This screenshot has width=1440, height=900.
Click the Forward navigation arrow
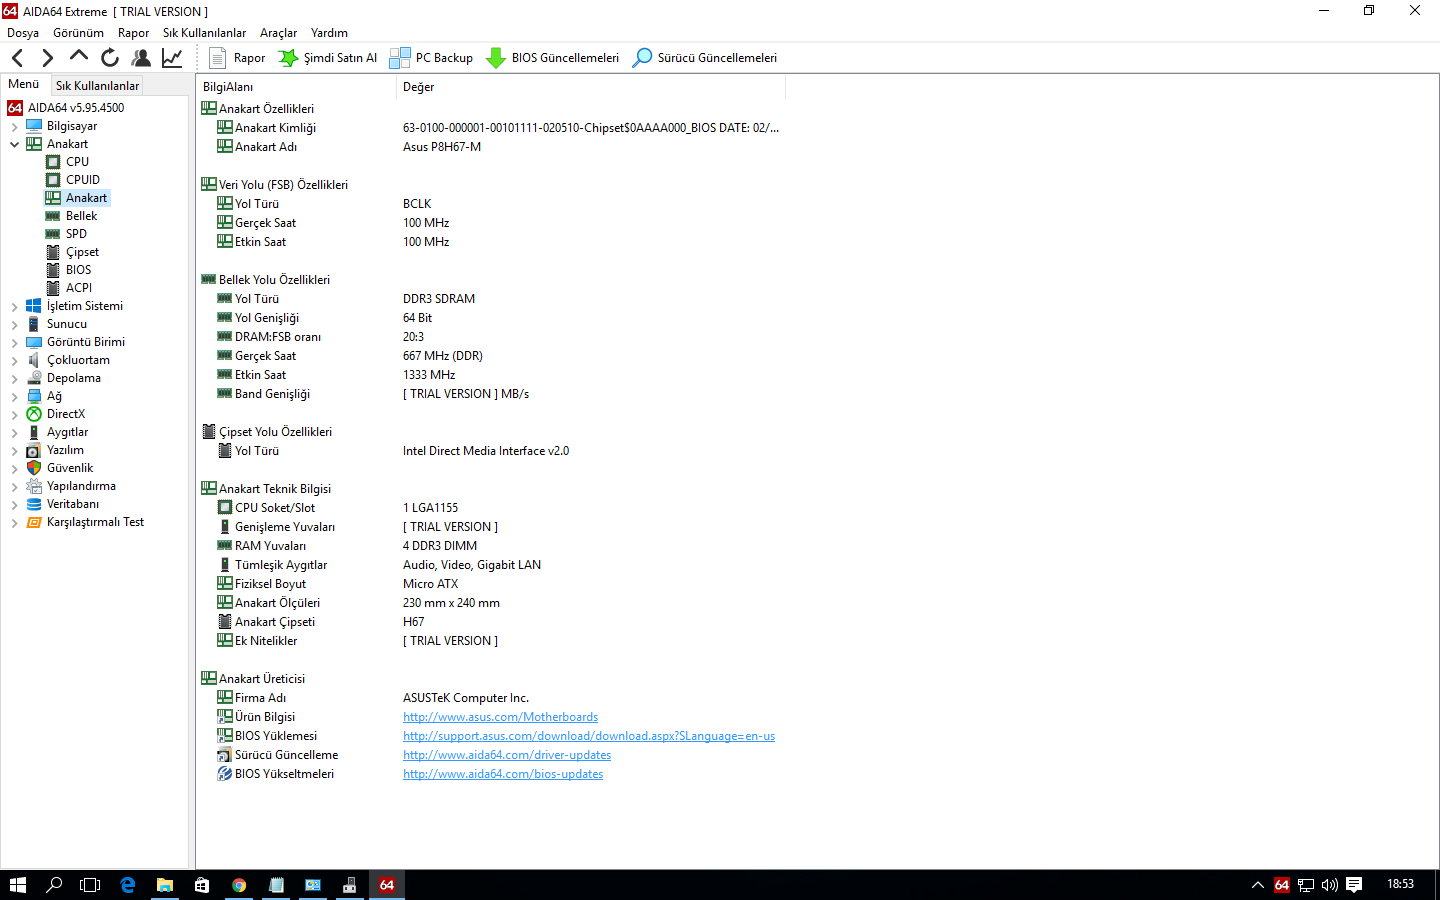point(47,58)
